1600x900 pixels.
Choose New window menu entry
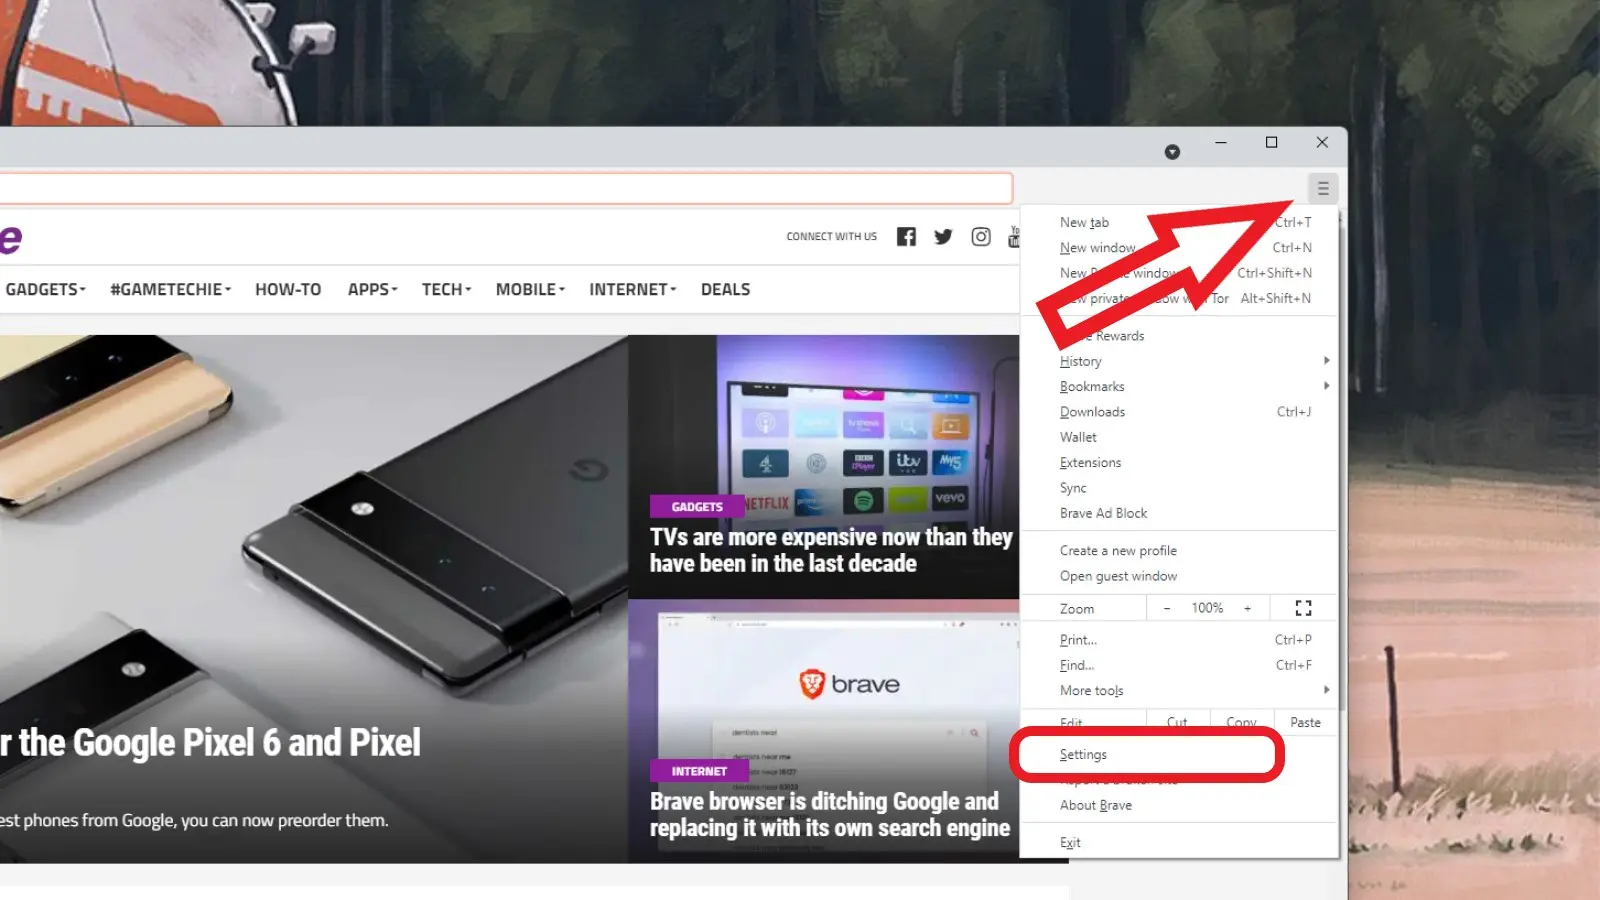(1179, 248)
